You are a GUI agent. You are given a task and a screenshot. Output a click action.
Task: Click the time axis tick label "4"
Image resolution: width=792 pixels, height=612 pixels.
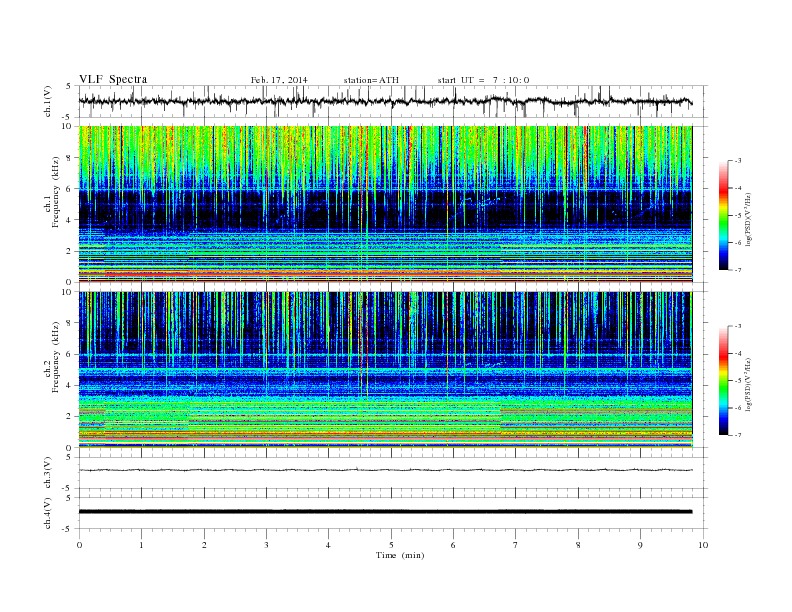click(328, 545)
